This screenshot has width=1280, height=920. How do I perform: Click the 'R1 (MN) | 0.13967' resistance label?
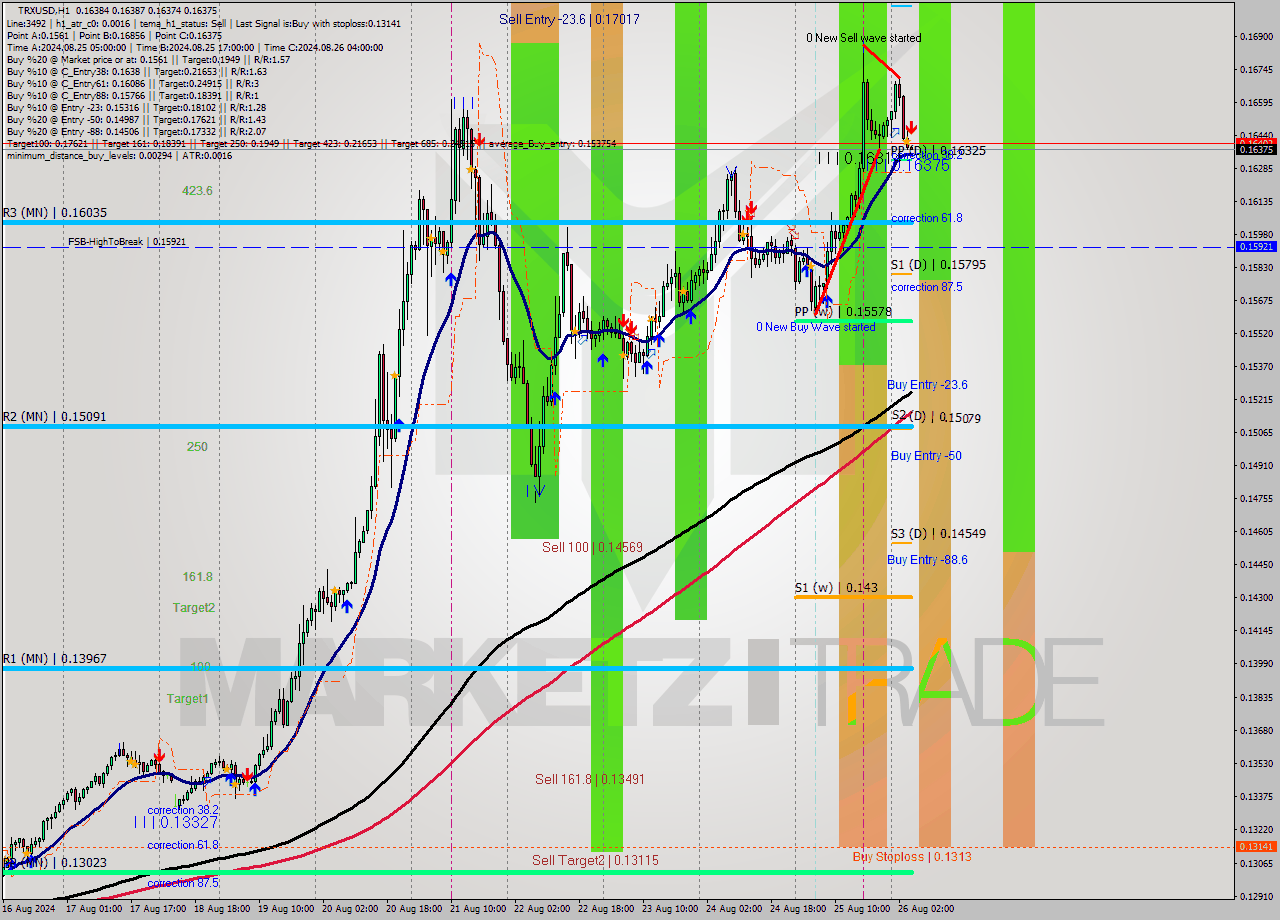click(x=55, y=659)
